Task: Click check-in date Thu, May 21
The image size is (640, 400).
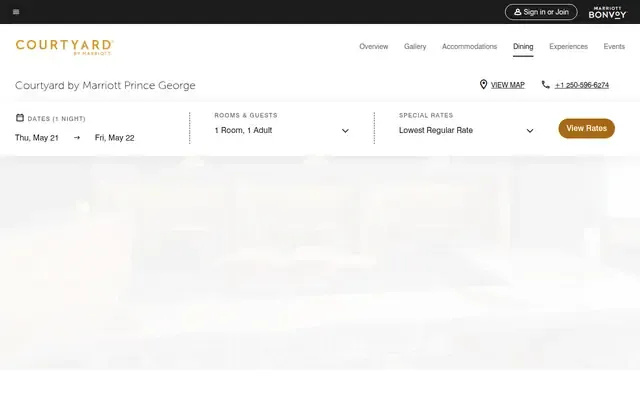Action: [x=37, y=138]
